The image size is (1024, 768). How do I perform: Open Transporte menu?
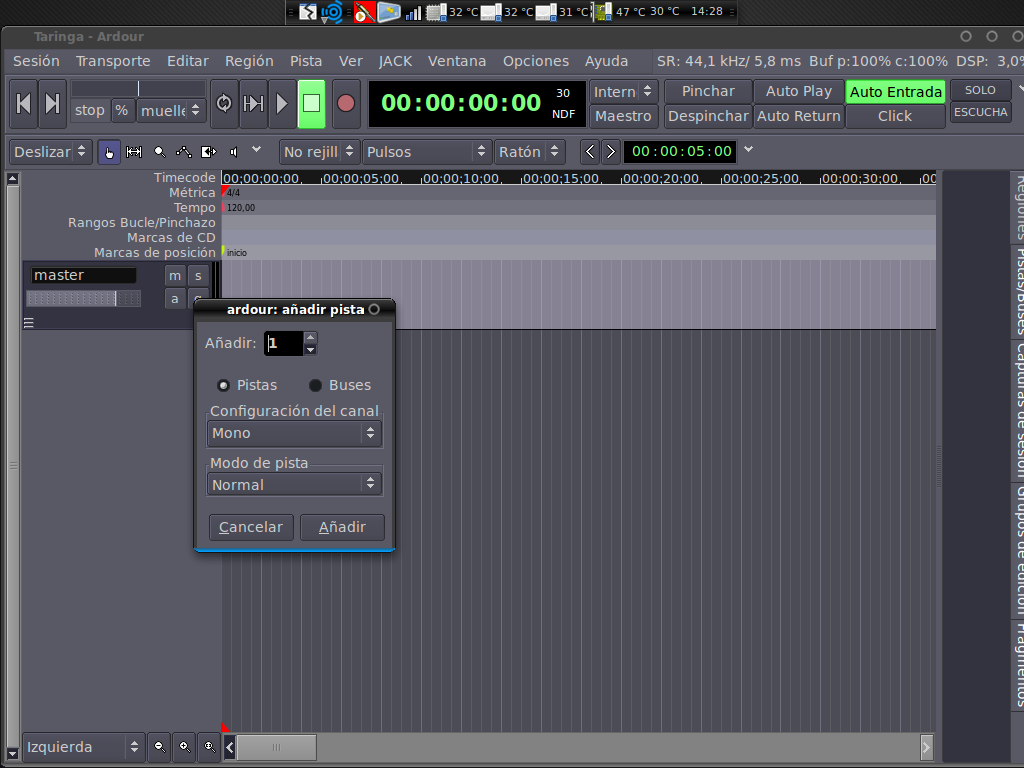(113, 61)
